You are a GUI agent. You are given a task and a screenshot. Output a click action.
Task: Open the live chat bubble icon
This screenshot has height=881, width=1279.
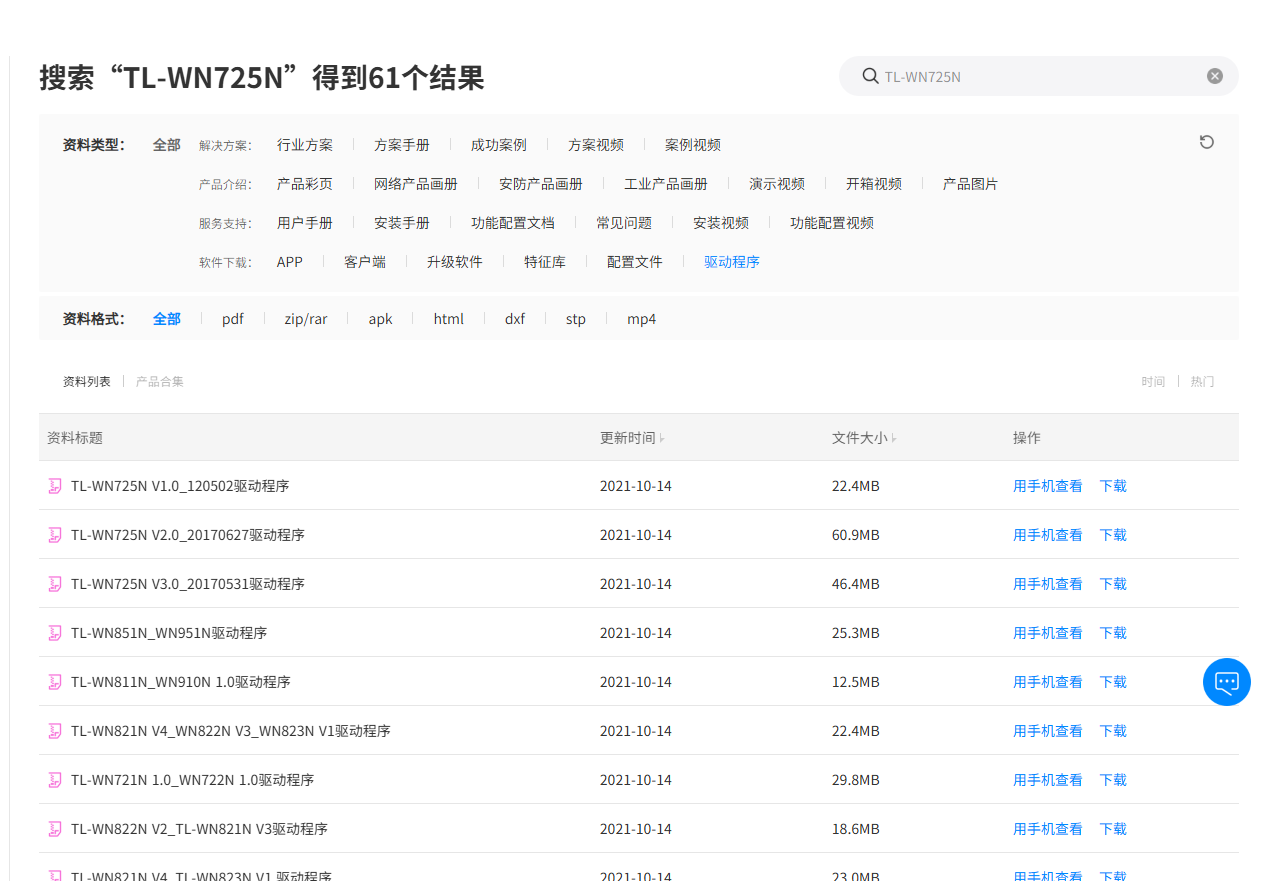coord(1227,682)
